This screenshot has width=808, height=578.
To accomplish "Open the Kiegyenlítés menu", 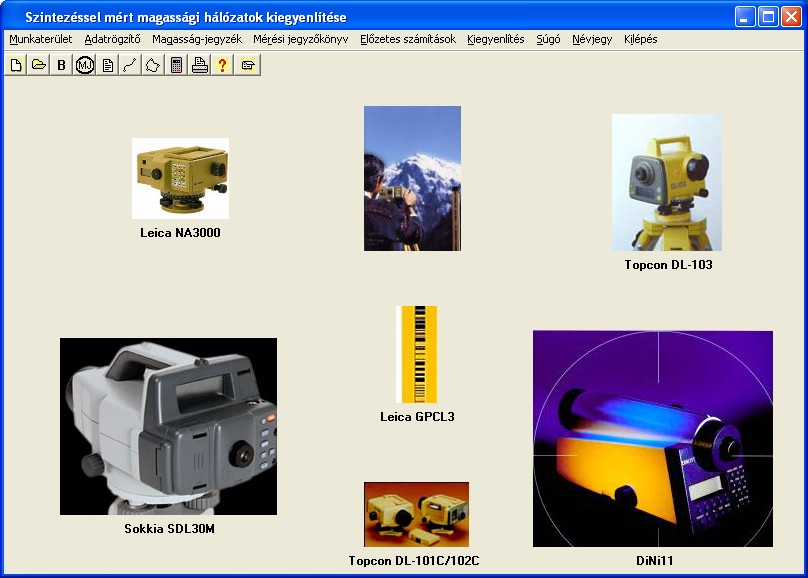I will (x=496, y=39).
